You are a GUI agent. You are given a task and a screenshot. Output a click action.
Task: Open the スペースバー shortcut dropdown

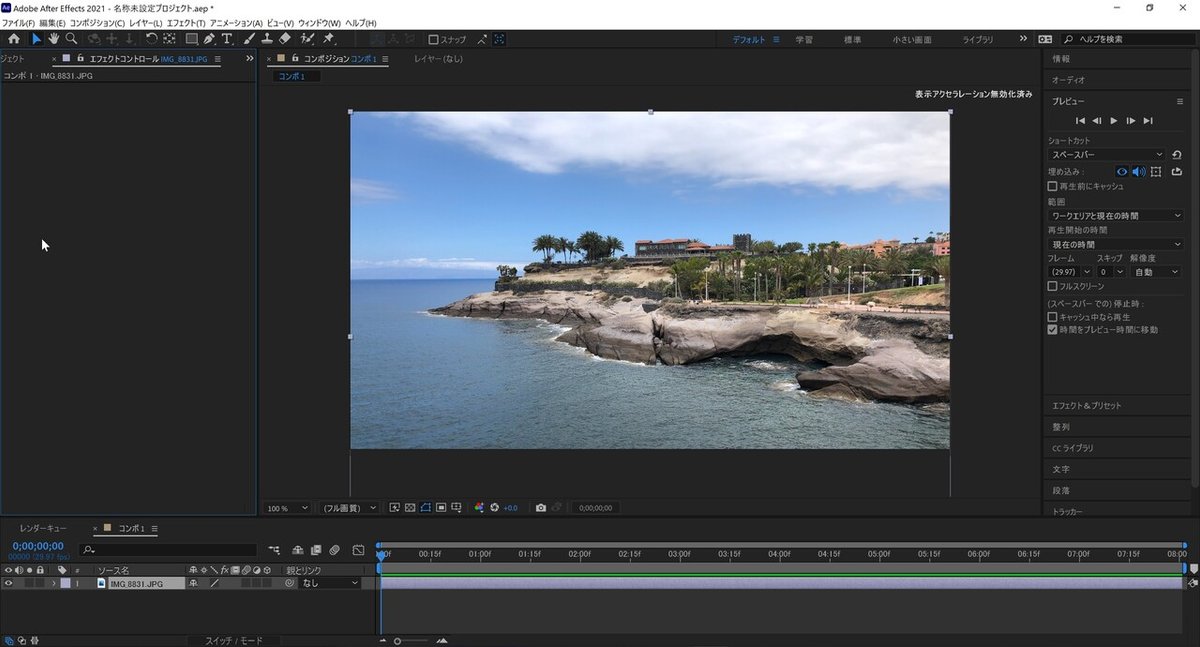tap(1106, 155)
